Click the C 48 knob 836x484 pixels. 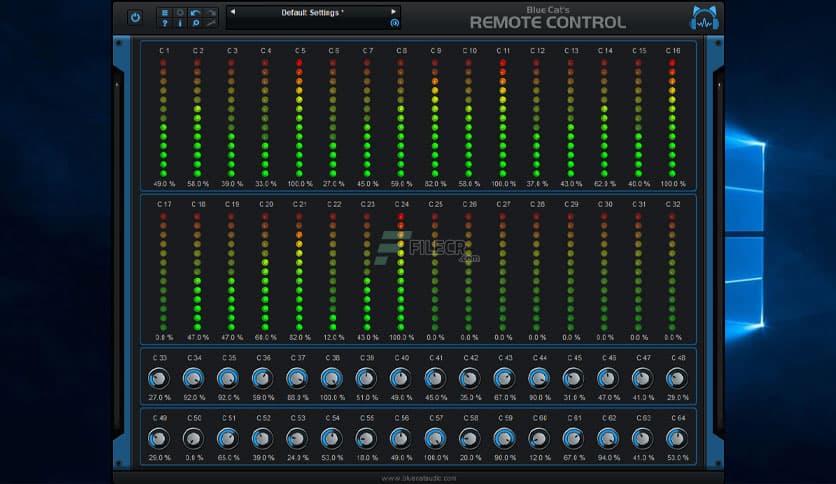point(677,378)
